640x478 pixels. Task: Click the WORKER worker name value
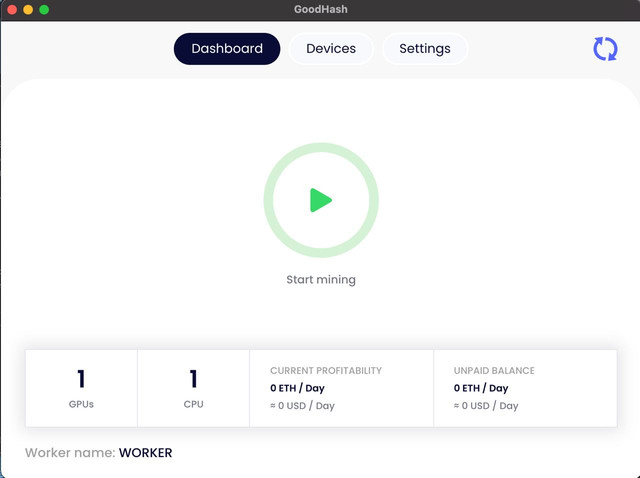(145, 453)
